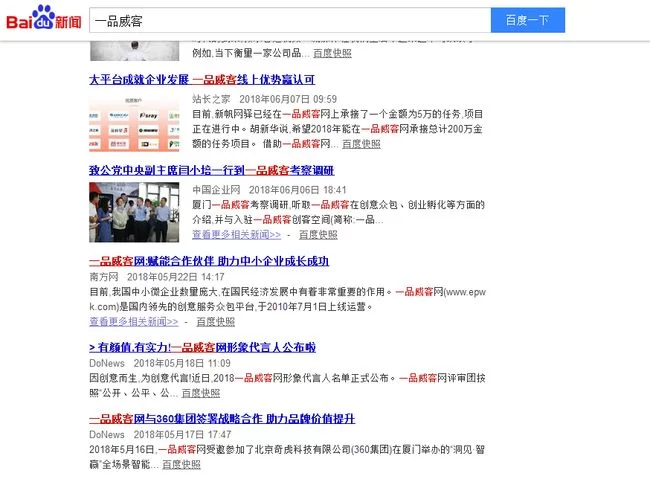The width and height of the screenshot is (650, 479).
Task: Click the search box containing 一品威客
Action: 289,20
